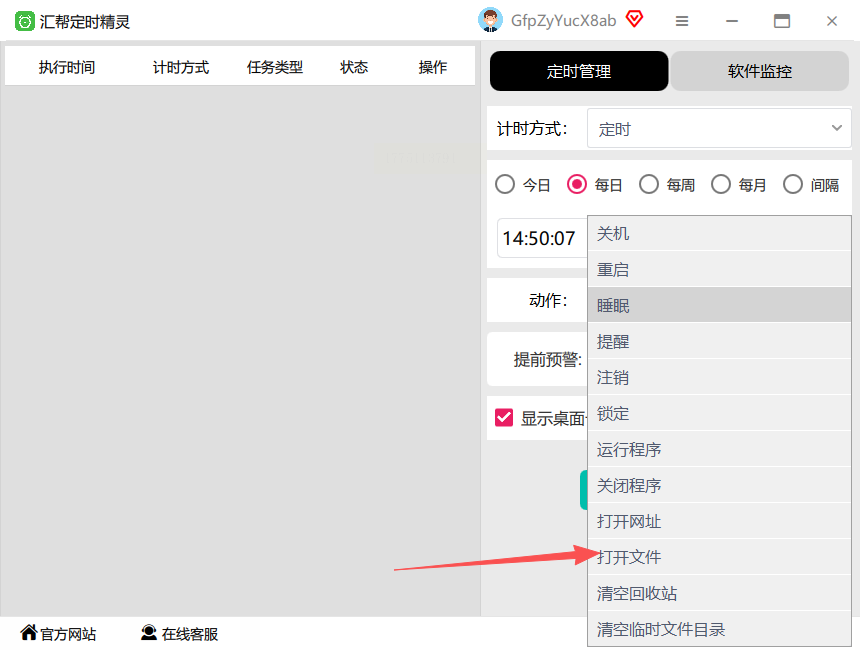
Task: Click the 计时方式 column header in task table
Action: coord(181,67)
